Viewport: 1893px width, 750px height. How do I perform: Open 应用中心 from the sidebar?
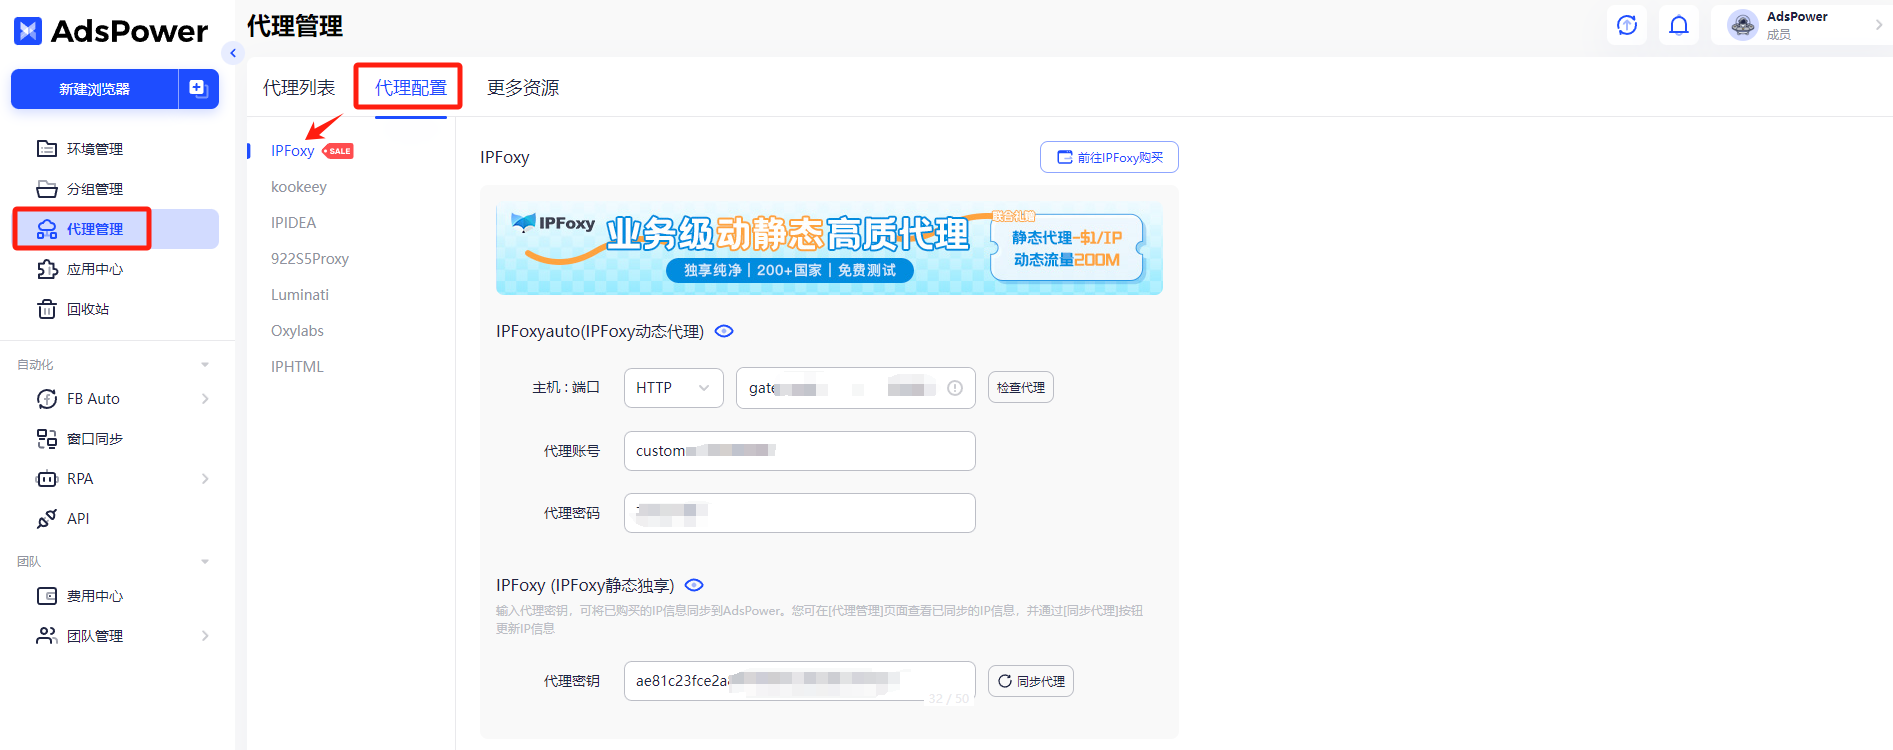click(x=94, y=269)
